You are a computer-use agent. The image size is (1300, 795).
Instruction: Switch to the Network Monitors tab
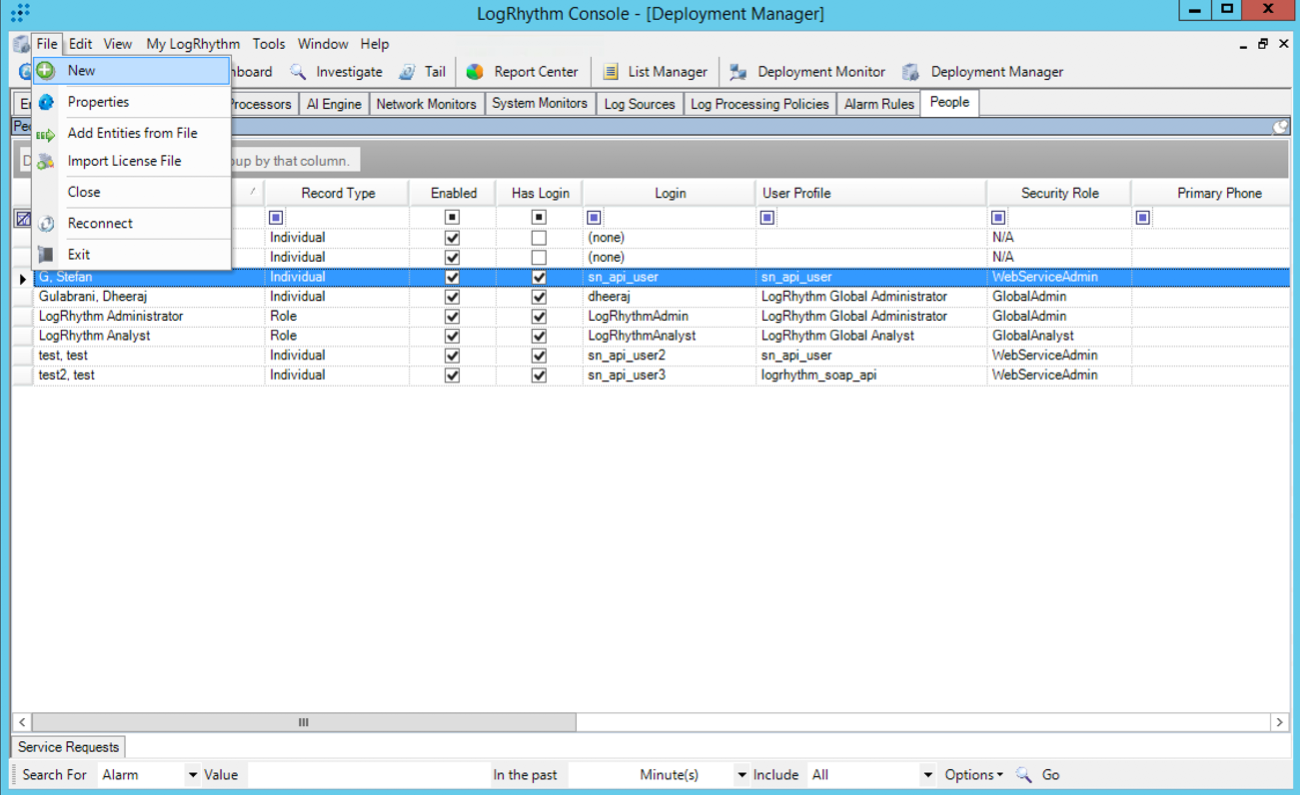(x=426, y=104)
